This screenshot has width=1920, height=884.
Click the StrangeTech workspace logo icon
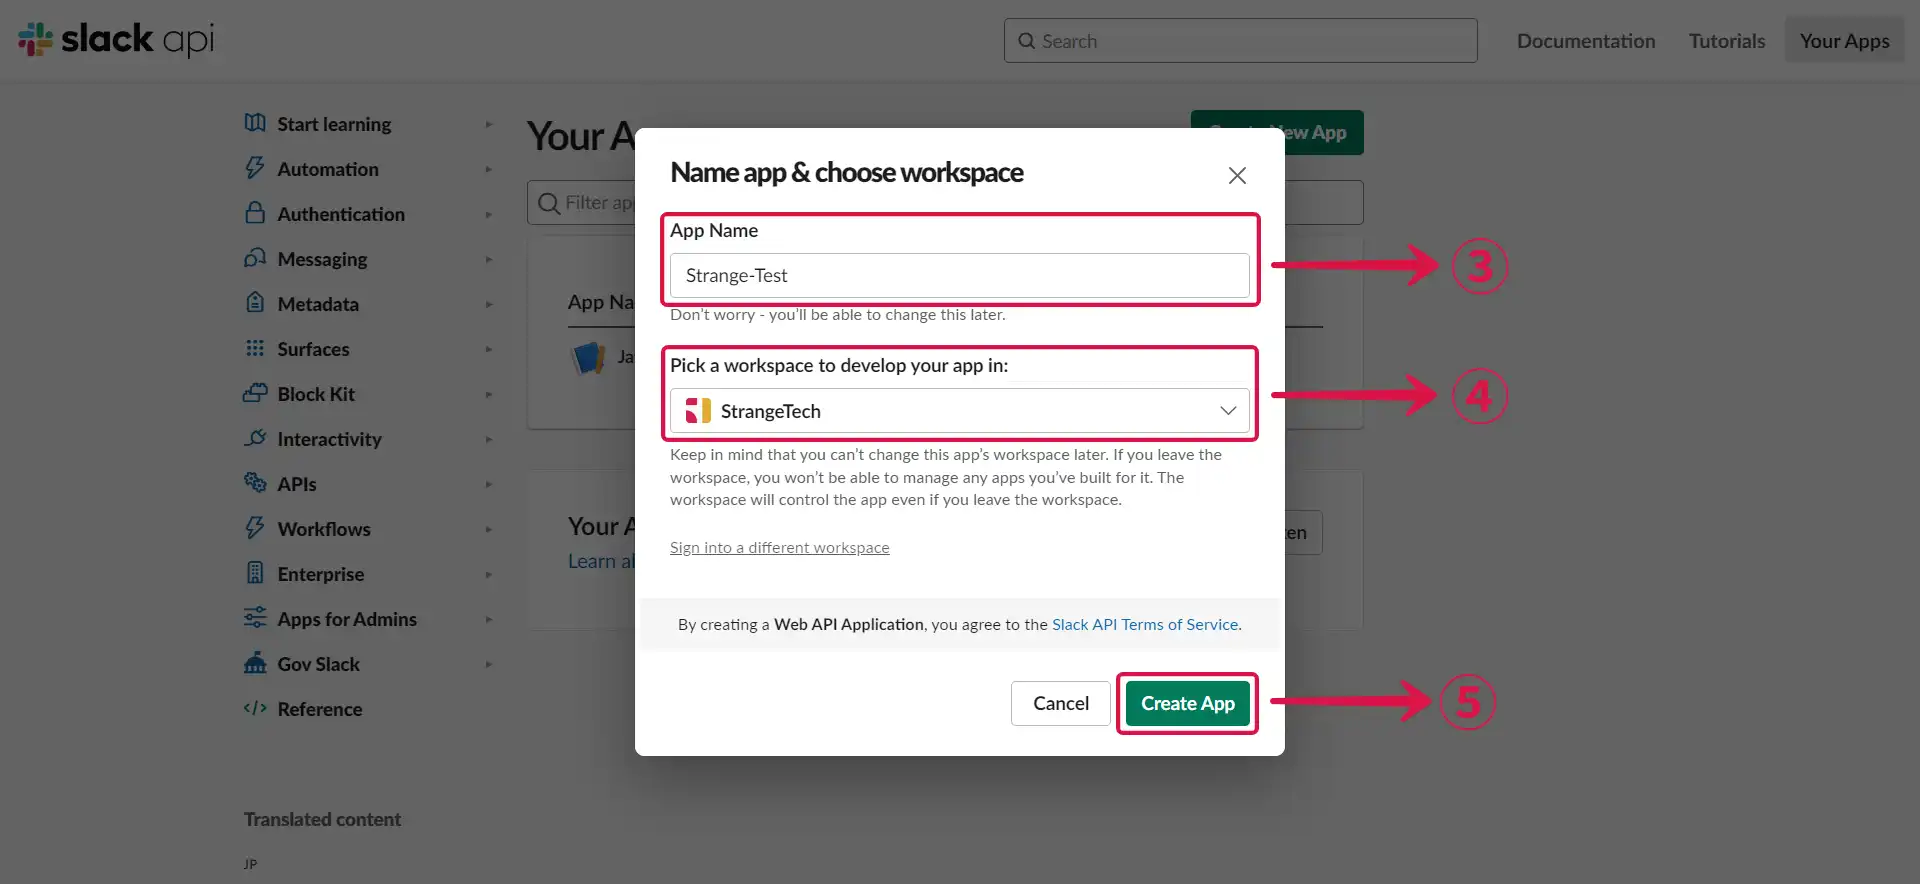(x=698, y=411)
